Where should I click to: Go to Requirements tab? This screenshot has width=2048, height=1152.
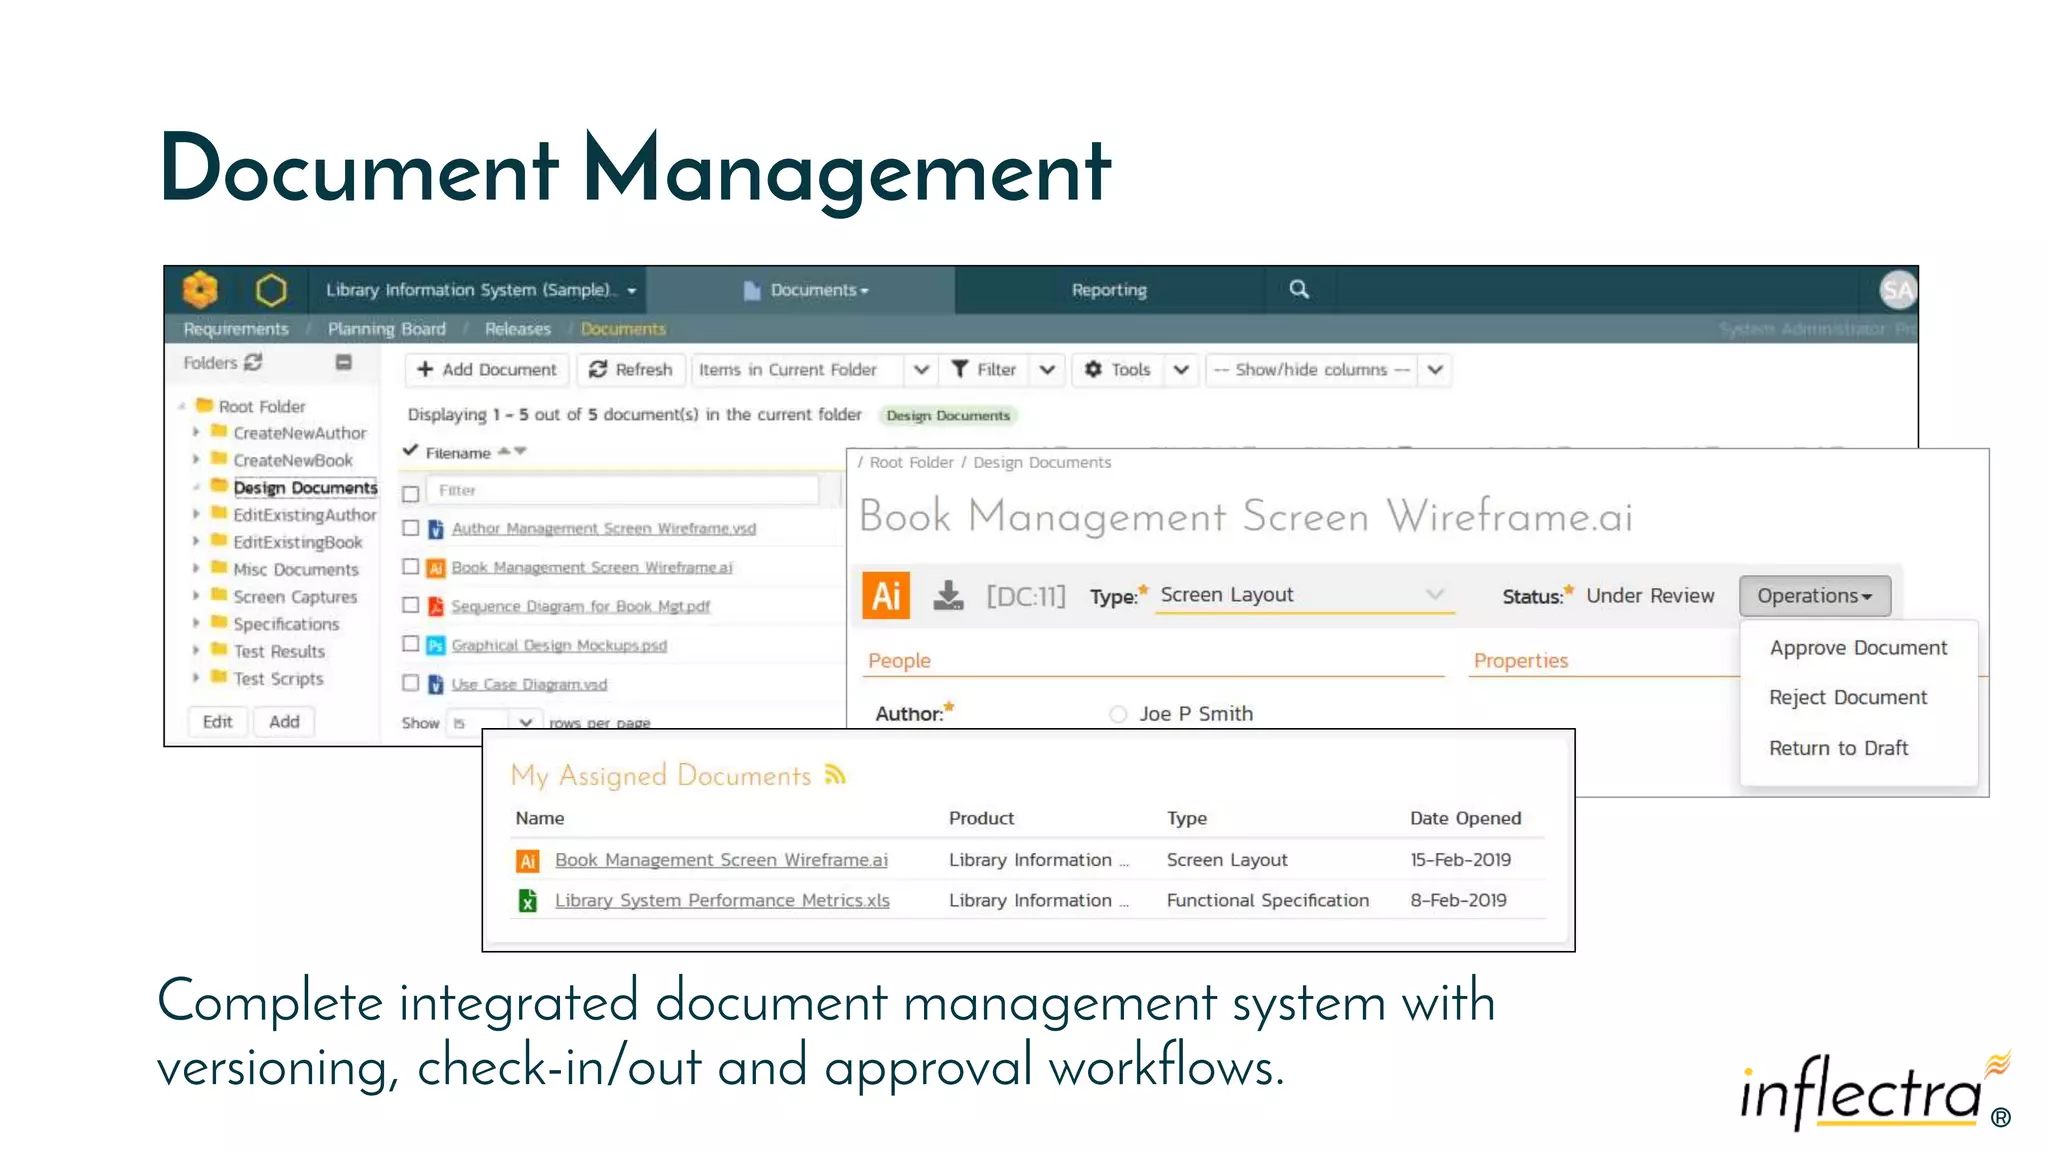coord(236,329)
